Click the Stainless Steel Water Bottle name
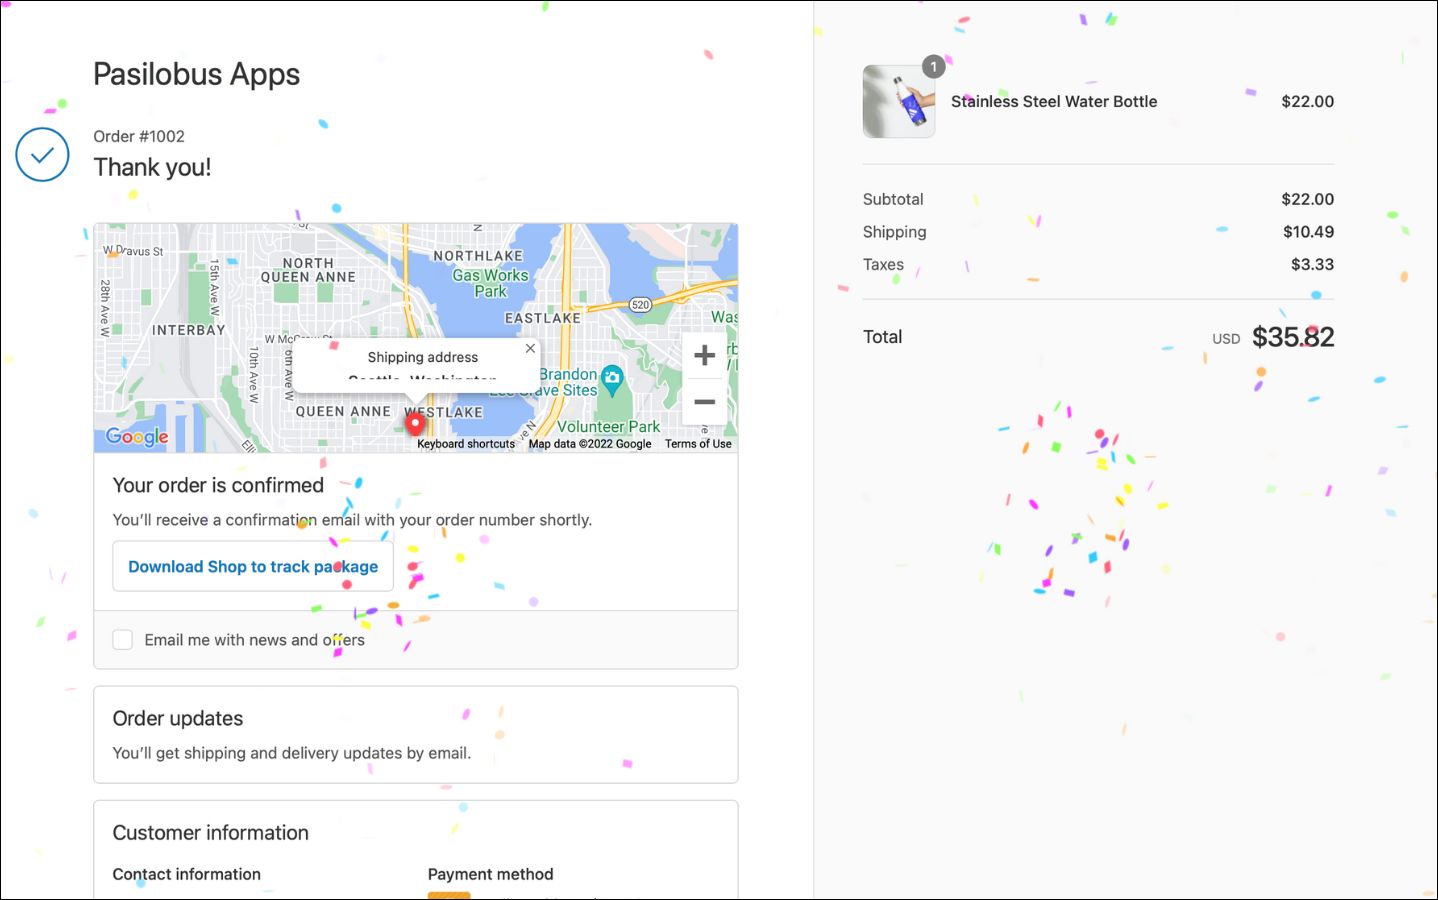The height and width of the screenshot is (900, 1438). [1054, 102]
